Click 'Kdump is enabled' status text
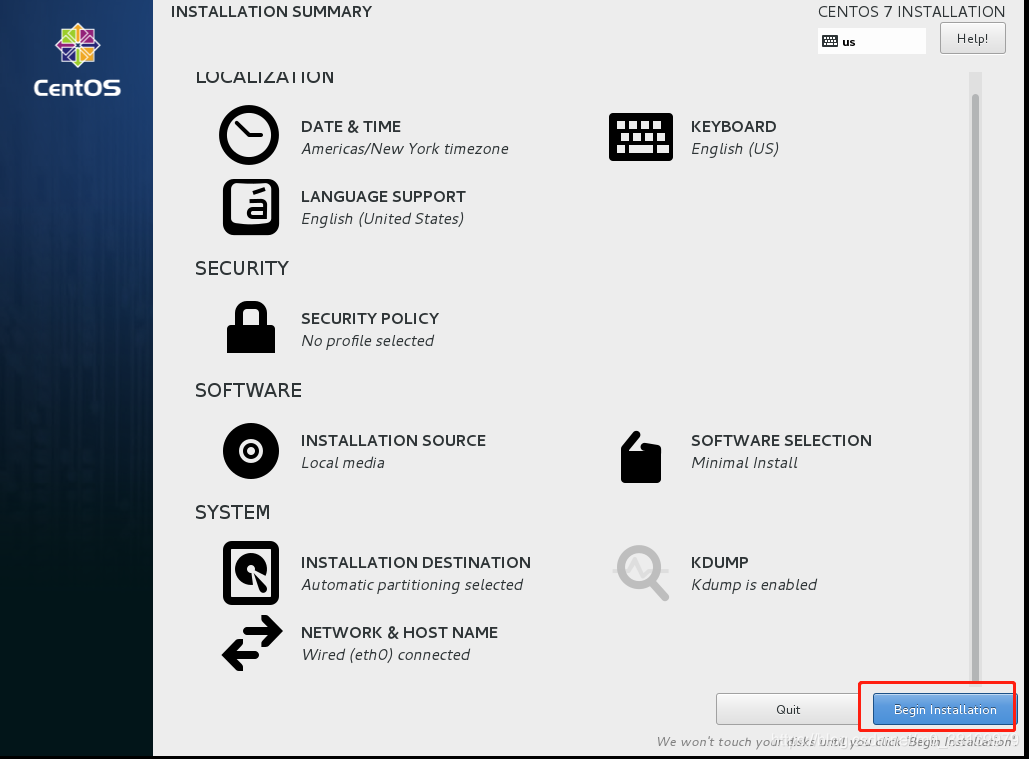This screenshot has height=759, width=1029. 753,585
